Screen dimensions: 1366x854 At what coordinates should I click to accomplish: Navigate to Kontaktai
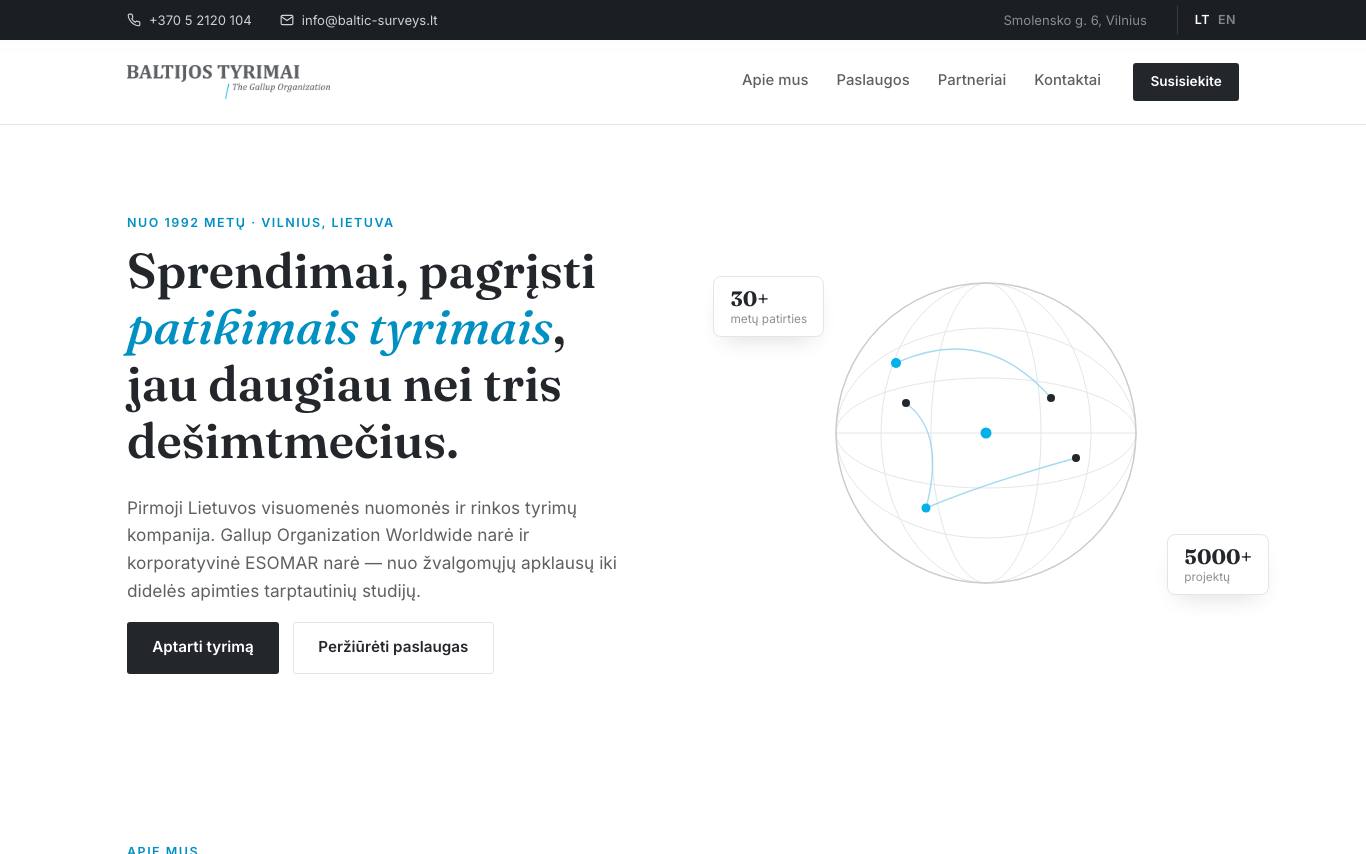pyautogui.click(x=1067, y=80)
